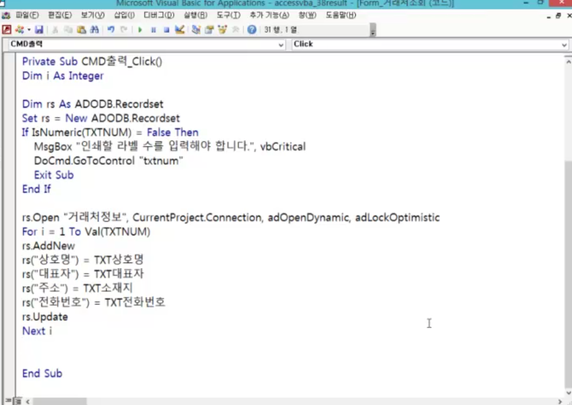Click the 'Next i' line

coord(37,331)
